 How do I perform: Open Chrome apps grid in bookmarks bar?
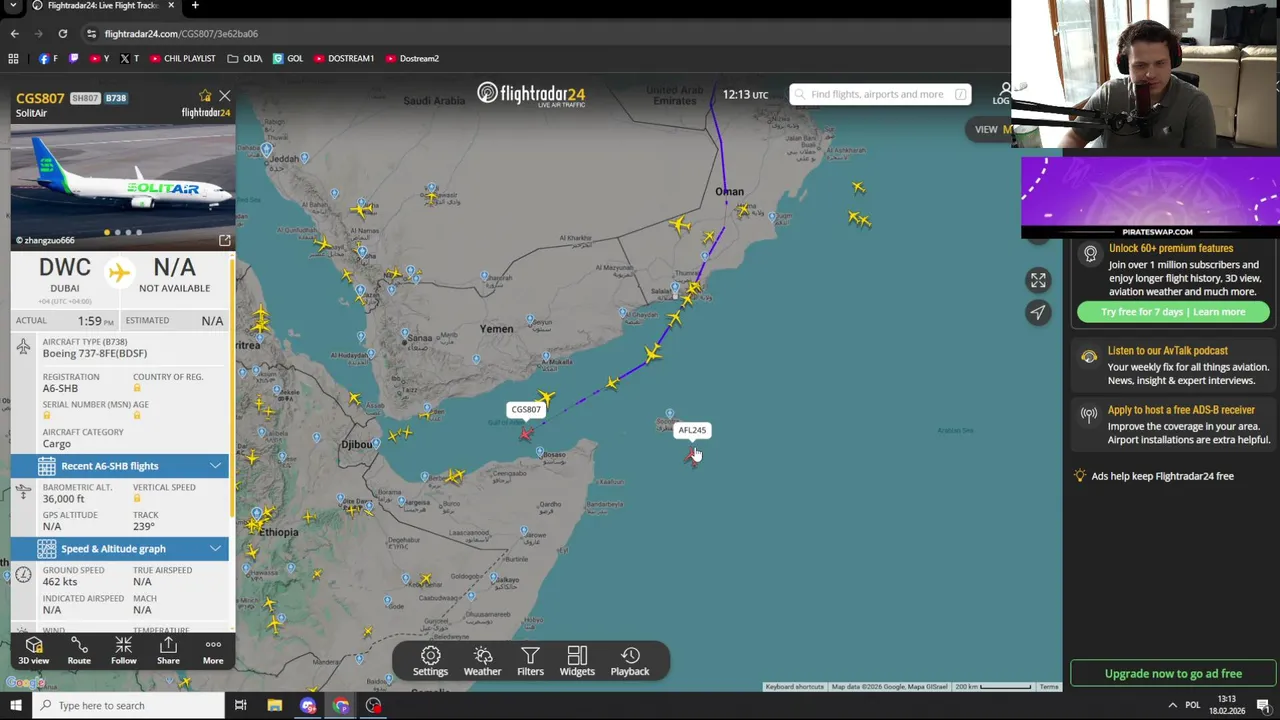click(x=13, y=58)
